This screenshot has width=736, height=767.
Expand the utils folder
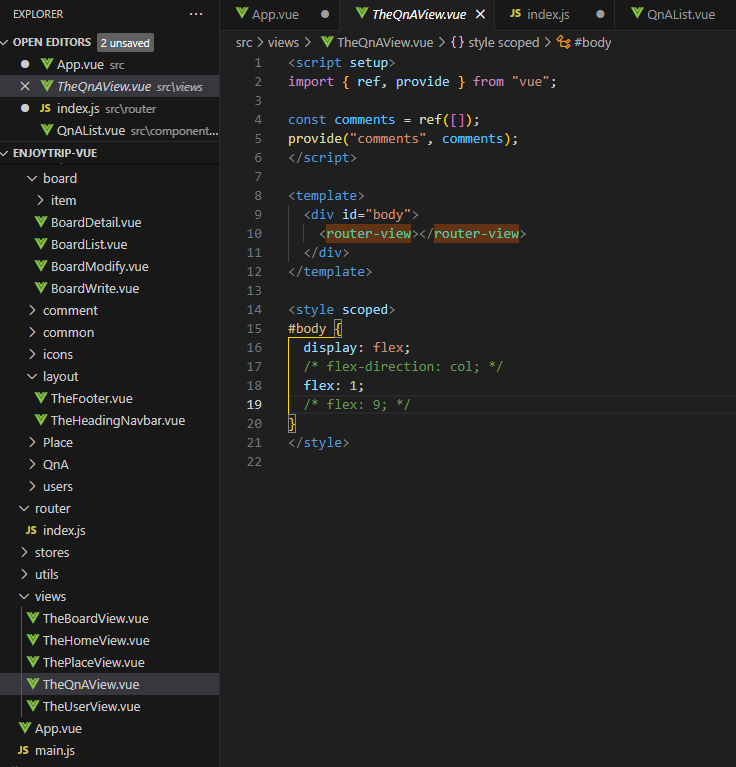pyautogui.click(x=24, y=575)
